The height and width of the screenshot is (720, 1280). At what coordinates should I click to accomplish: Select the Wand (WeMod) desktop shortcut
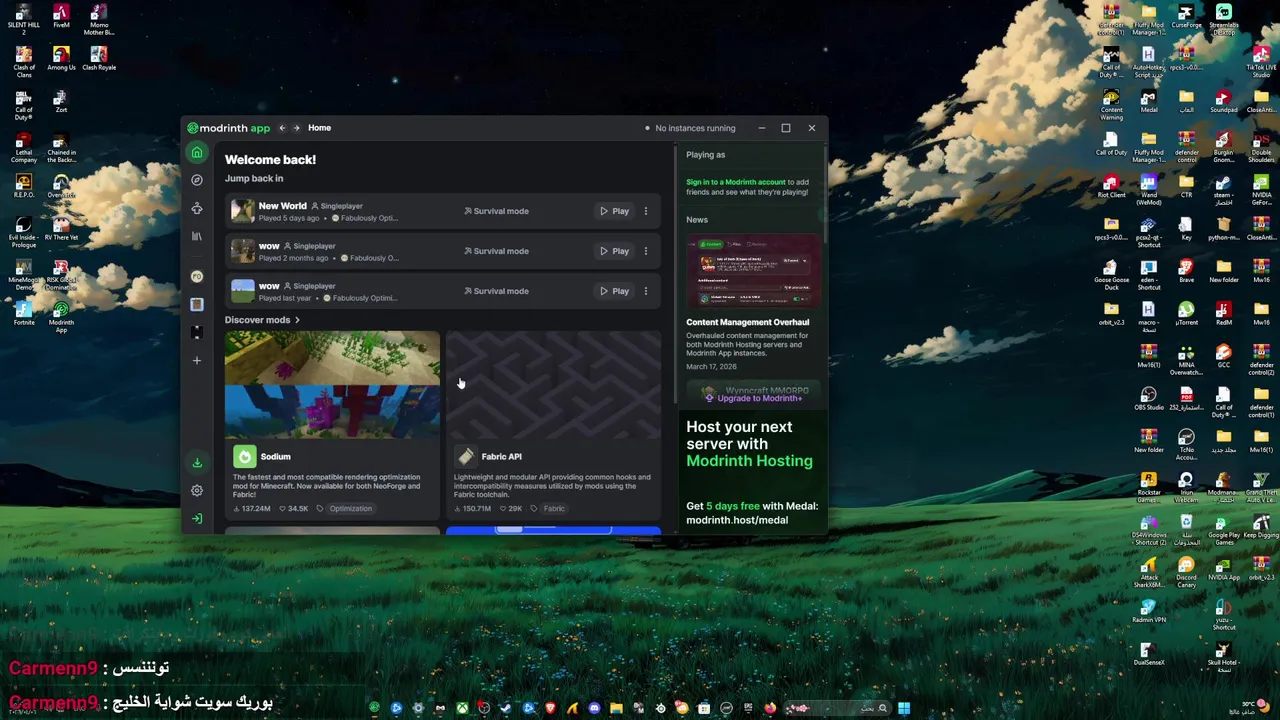tap(1148, 190)
